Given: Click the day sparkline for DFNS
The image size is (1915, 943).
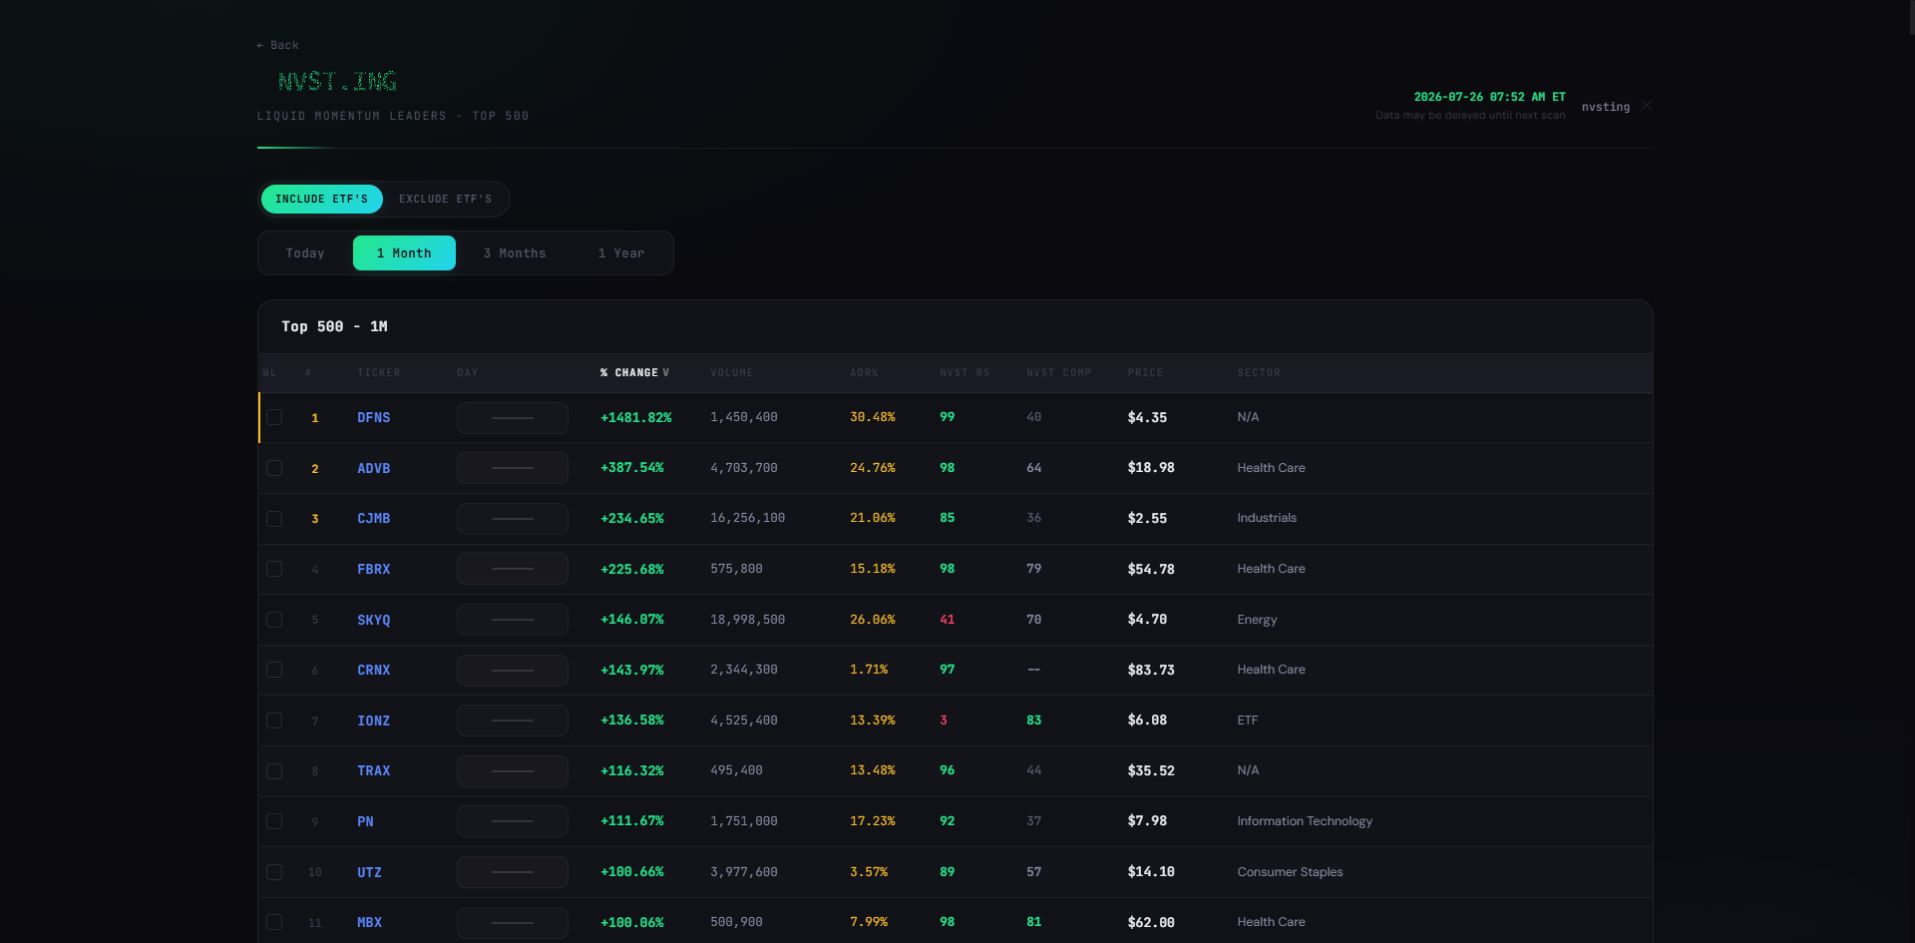Looking at the screenshot, I should [x=512, y=417].
